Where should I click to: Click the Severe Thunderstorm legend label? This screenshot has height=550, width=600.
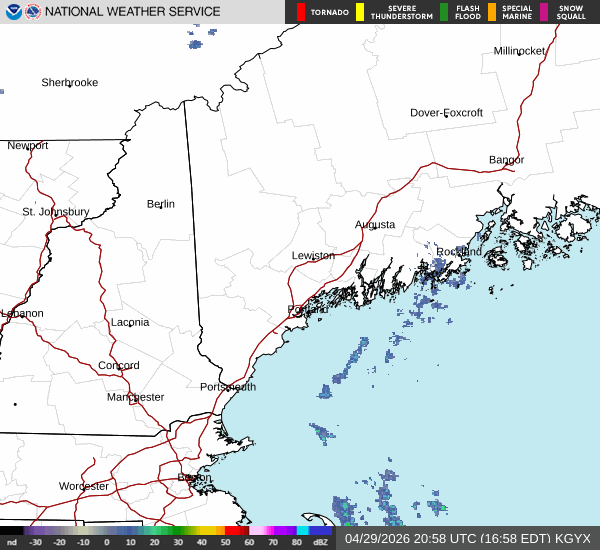pos(402,12)
